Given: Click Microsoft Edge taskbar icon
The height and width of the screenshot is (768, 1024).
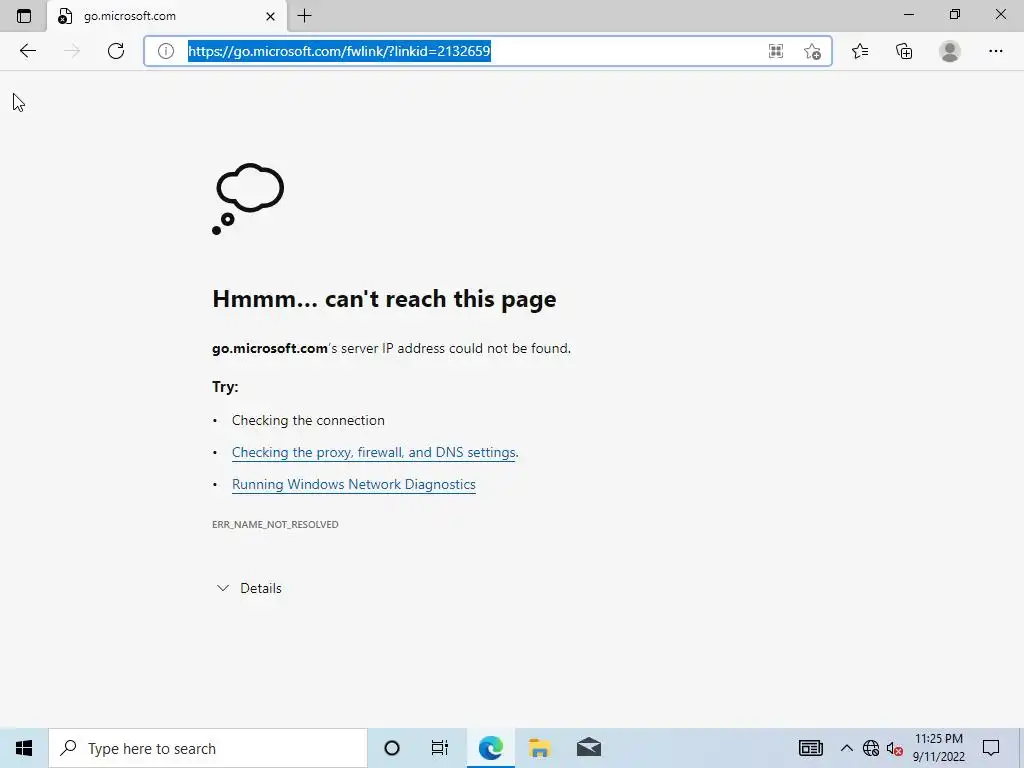Looking at the screenshot, I should point(490,748).
